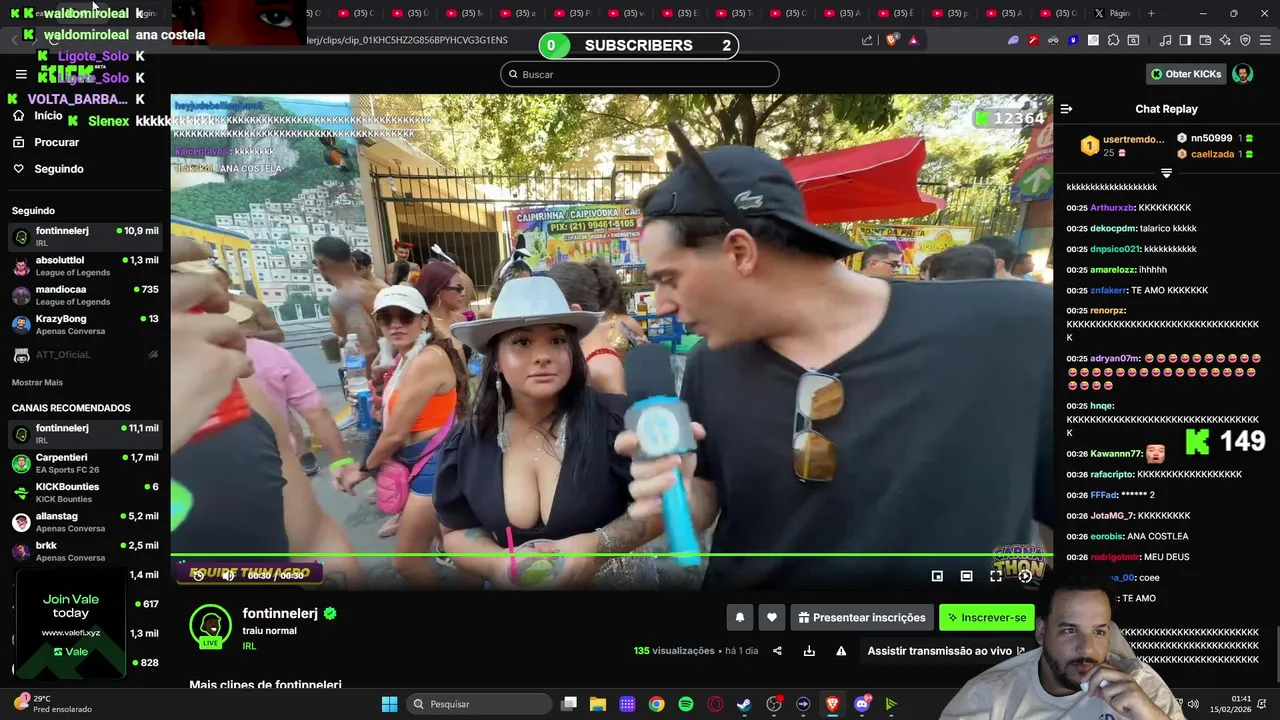This screenshot has height=720, width=1280.
Task: Open File Explorer from the taskbar
Action: tap(598, 704)
